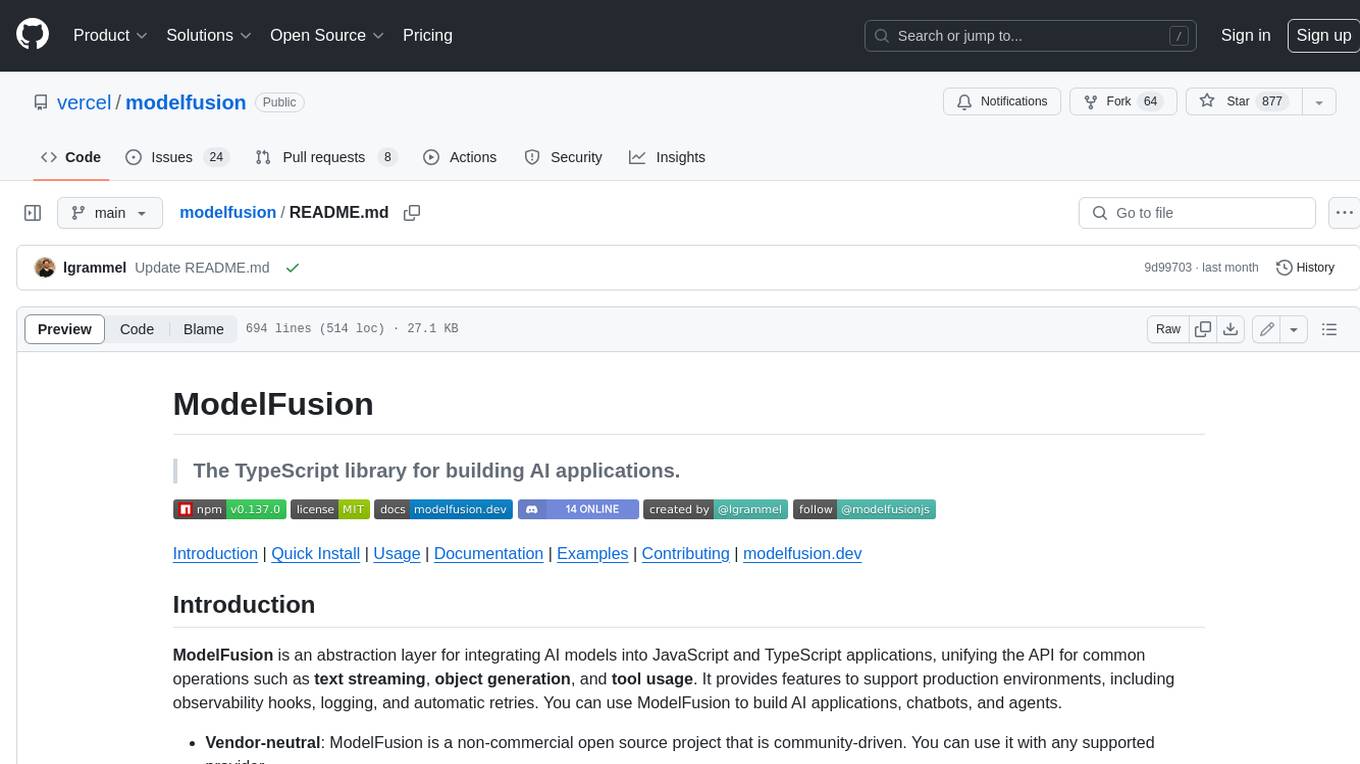
Task: Open the Issues tab
Action: pos(177,157)
